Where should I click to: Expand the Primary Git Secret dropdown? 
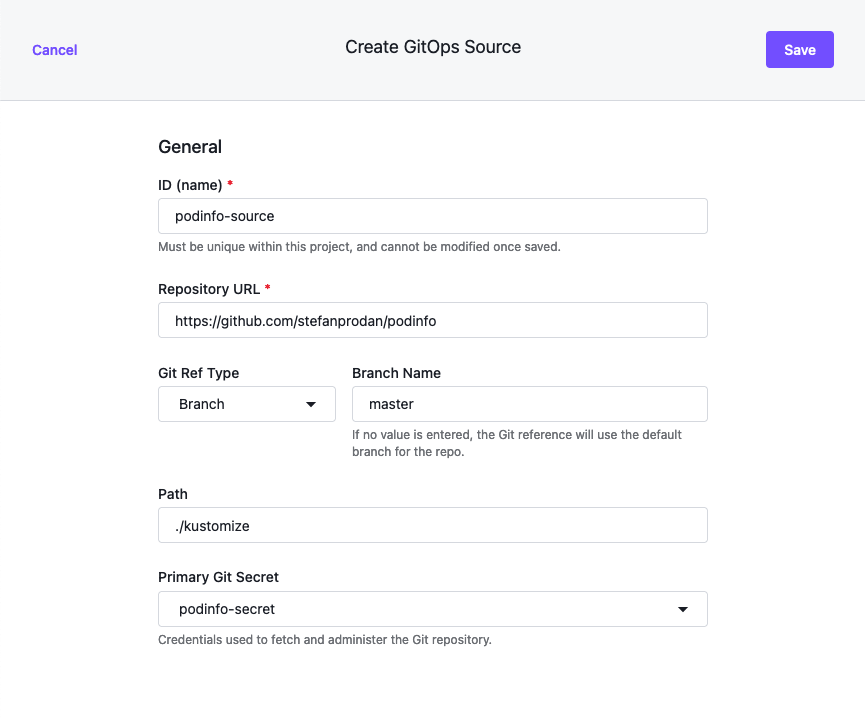coord(432,609)
